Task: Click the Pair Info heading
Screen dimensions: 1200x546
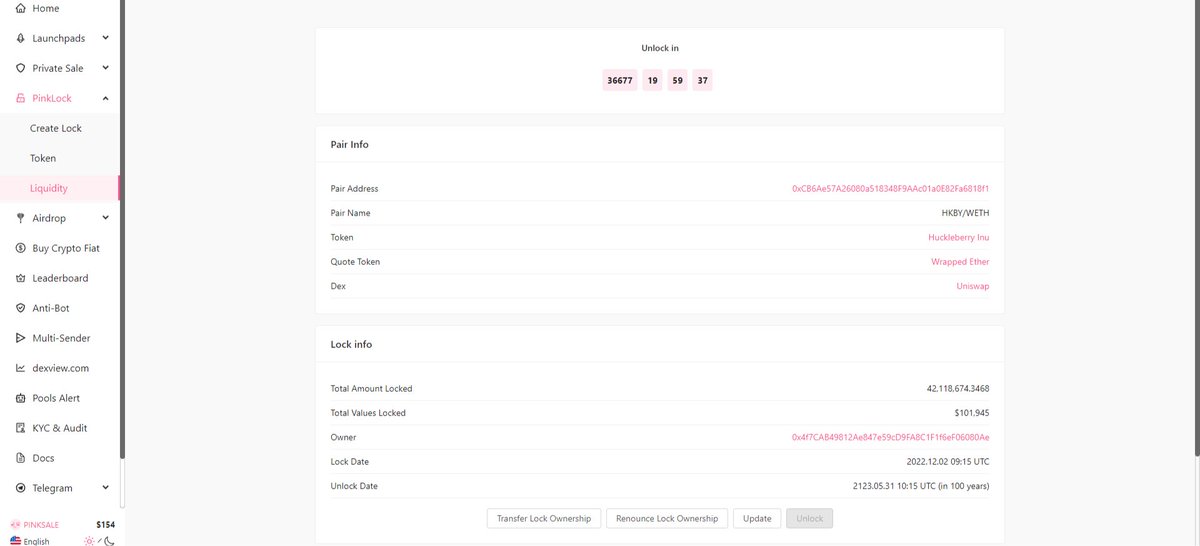Action: 350,144
